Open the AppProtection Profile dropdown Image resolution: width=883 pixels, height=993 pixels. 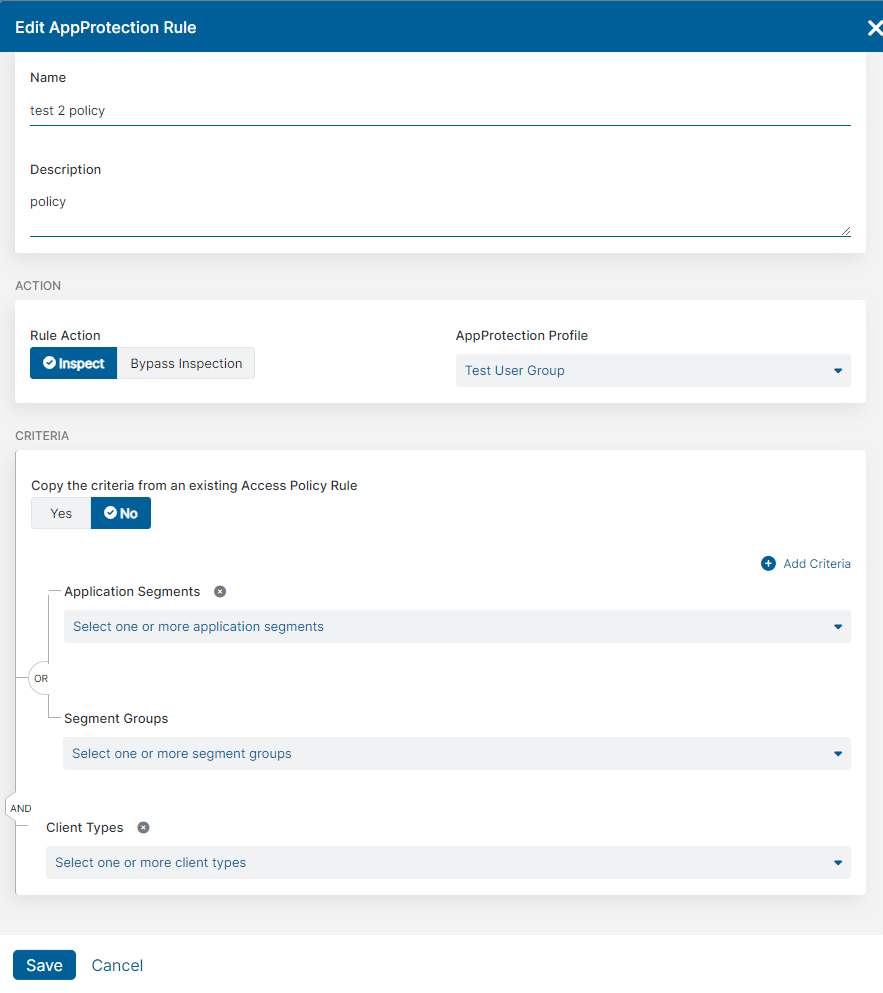[x=653, y=370]
